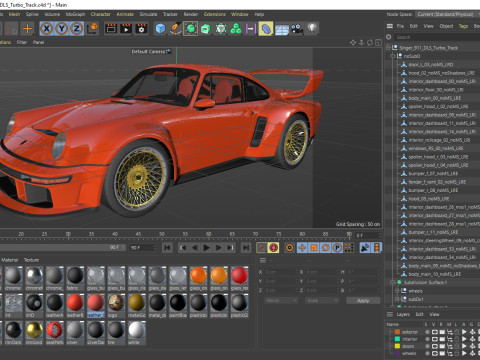Click the purple Field icon
Screen dimensions: 480x360
250,29
